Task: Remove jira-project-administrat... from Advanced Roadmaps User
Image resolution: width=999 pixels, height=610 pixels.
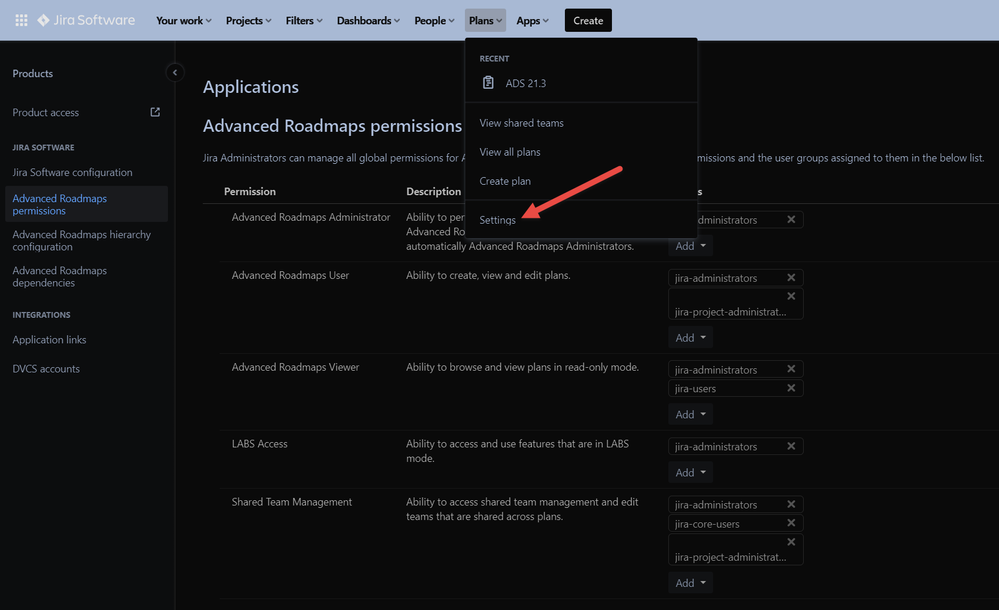Action: (x=791, y=296)
